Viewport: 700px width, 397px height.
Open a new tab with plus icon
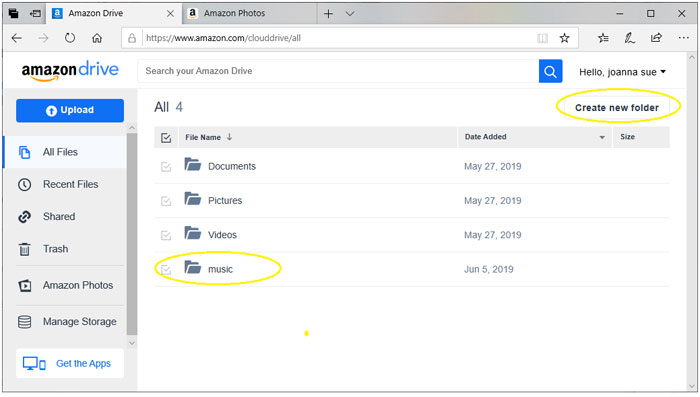[x=328, y=14]
